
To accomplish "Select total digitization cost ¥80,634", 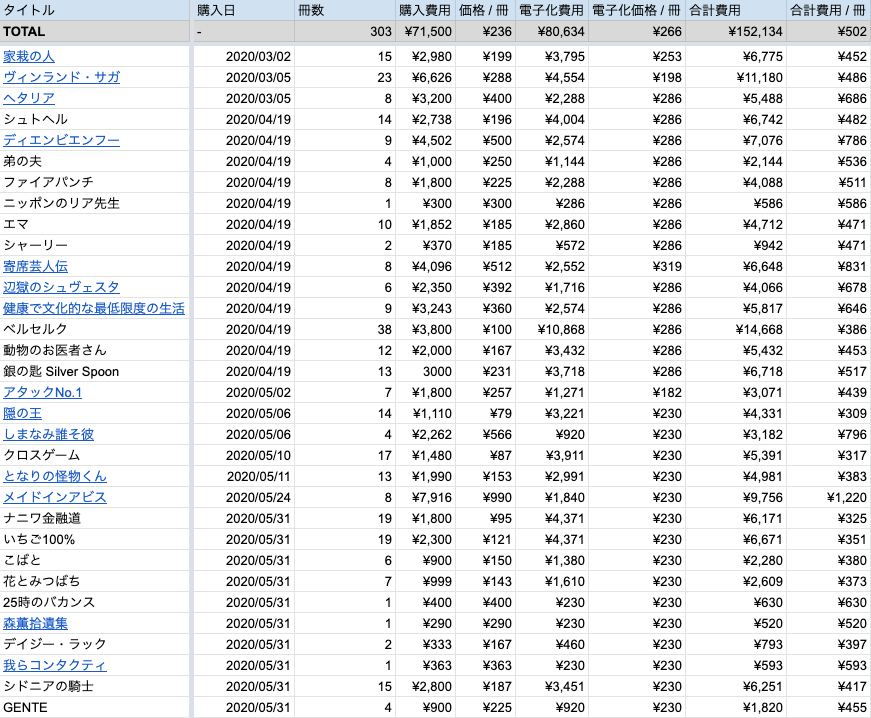I will (x=552, y=32).
